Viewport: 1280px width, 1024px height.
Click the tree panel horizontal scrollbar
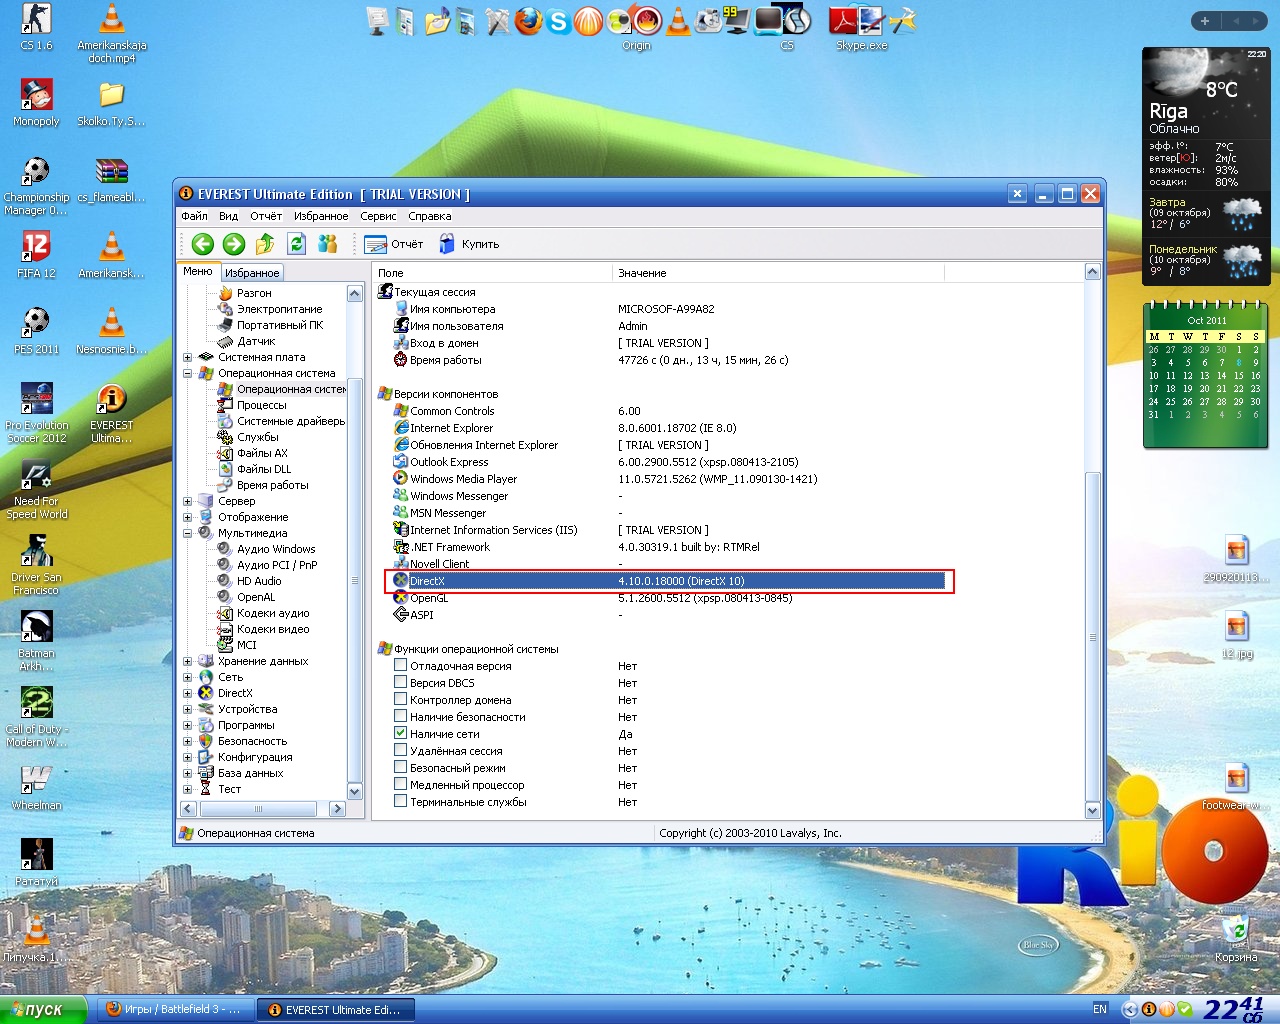pos(258,809)
